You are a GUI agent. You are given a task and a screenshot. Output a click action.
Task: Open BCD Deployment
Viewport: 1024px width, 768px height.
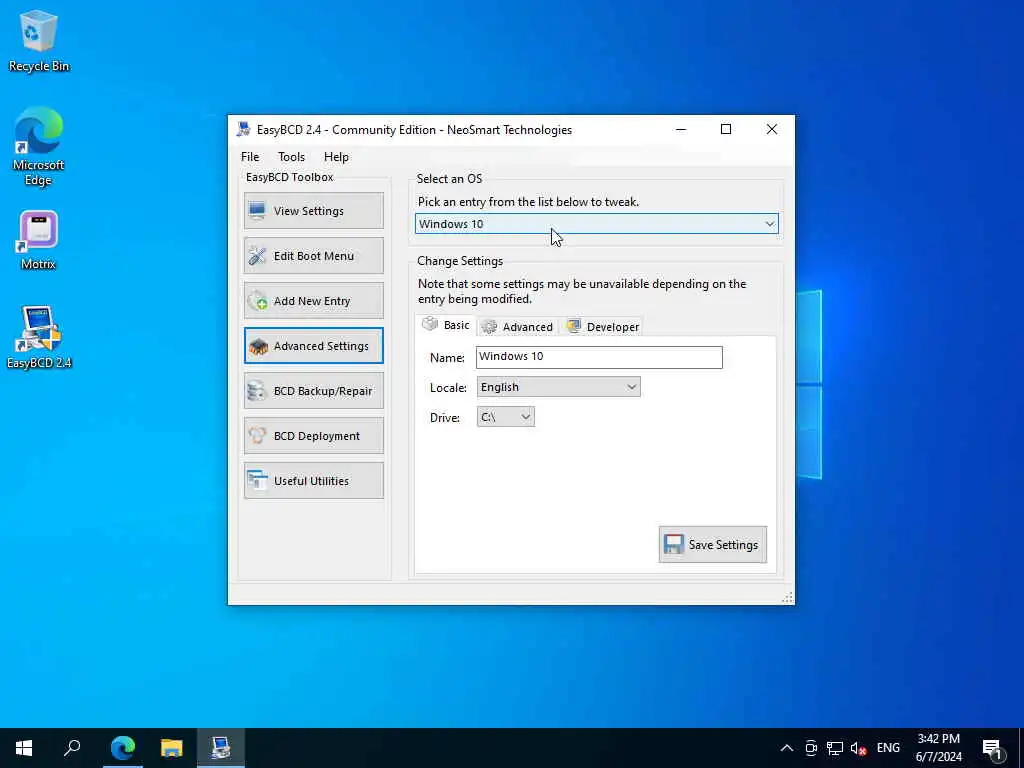click(313, 436)
